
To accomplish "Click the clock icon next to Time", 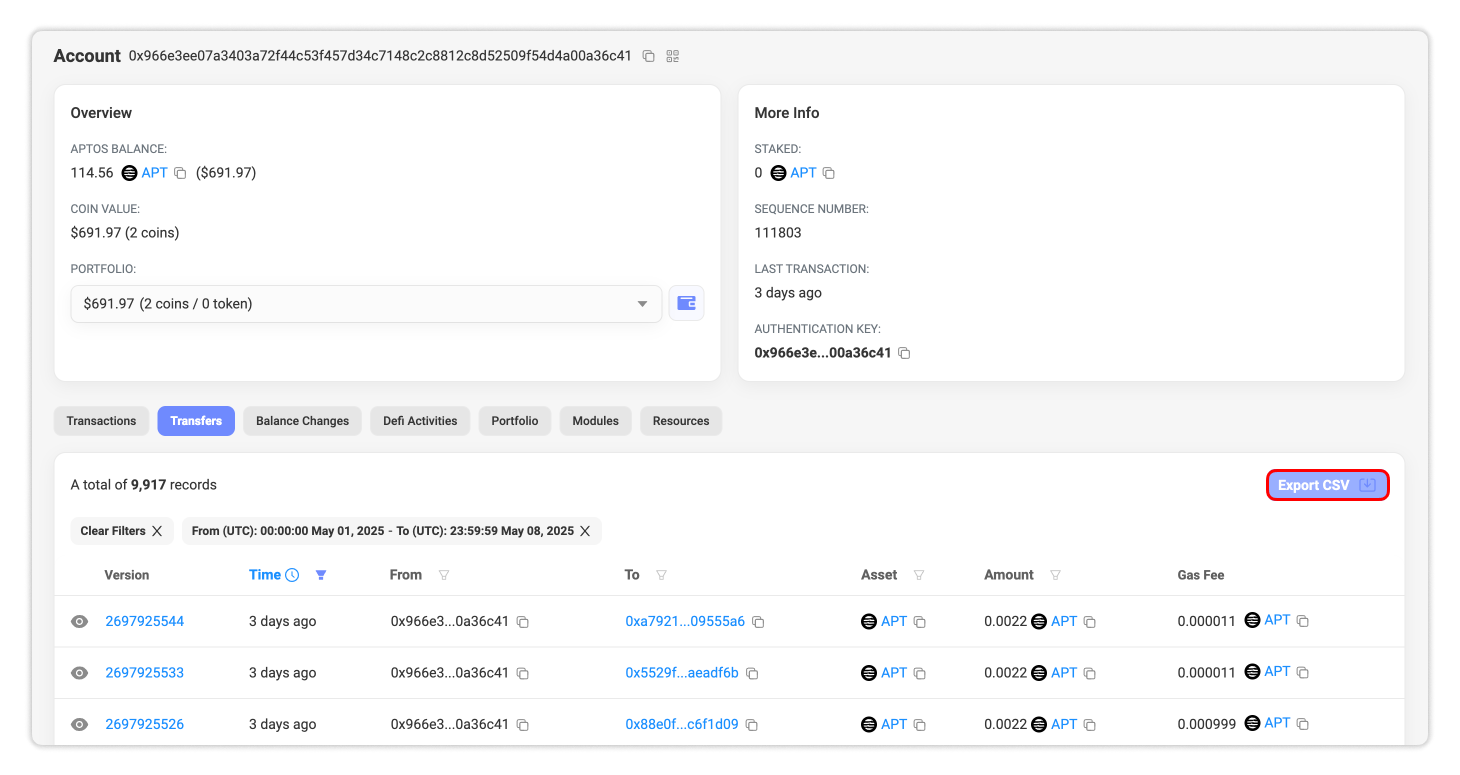I will [x=292, y=575].
